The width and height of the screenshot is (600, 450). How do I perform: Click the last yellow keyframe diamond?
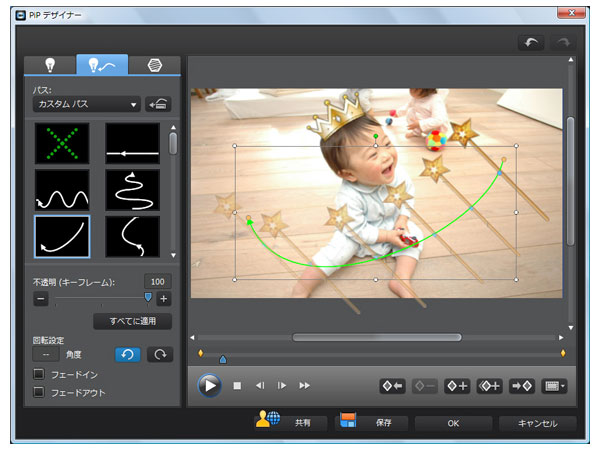coord(563,353)
